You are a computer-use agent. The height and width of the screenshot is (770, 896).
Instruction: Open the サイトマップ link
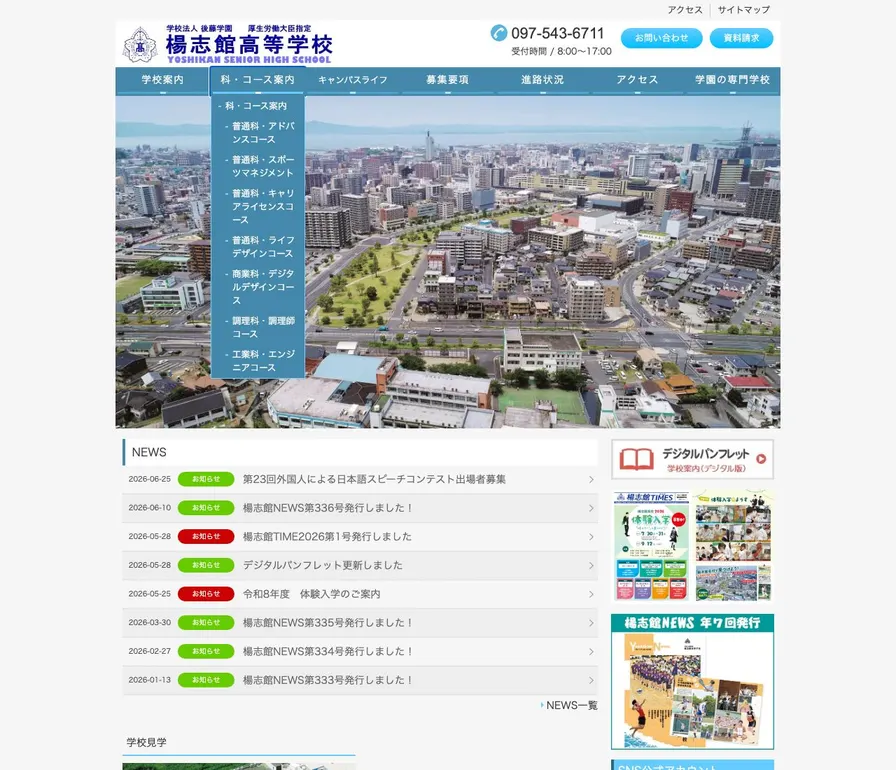pos(743,10)
